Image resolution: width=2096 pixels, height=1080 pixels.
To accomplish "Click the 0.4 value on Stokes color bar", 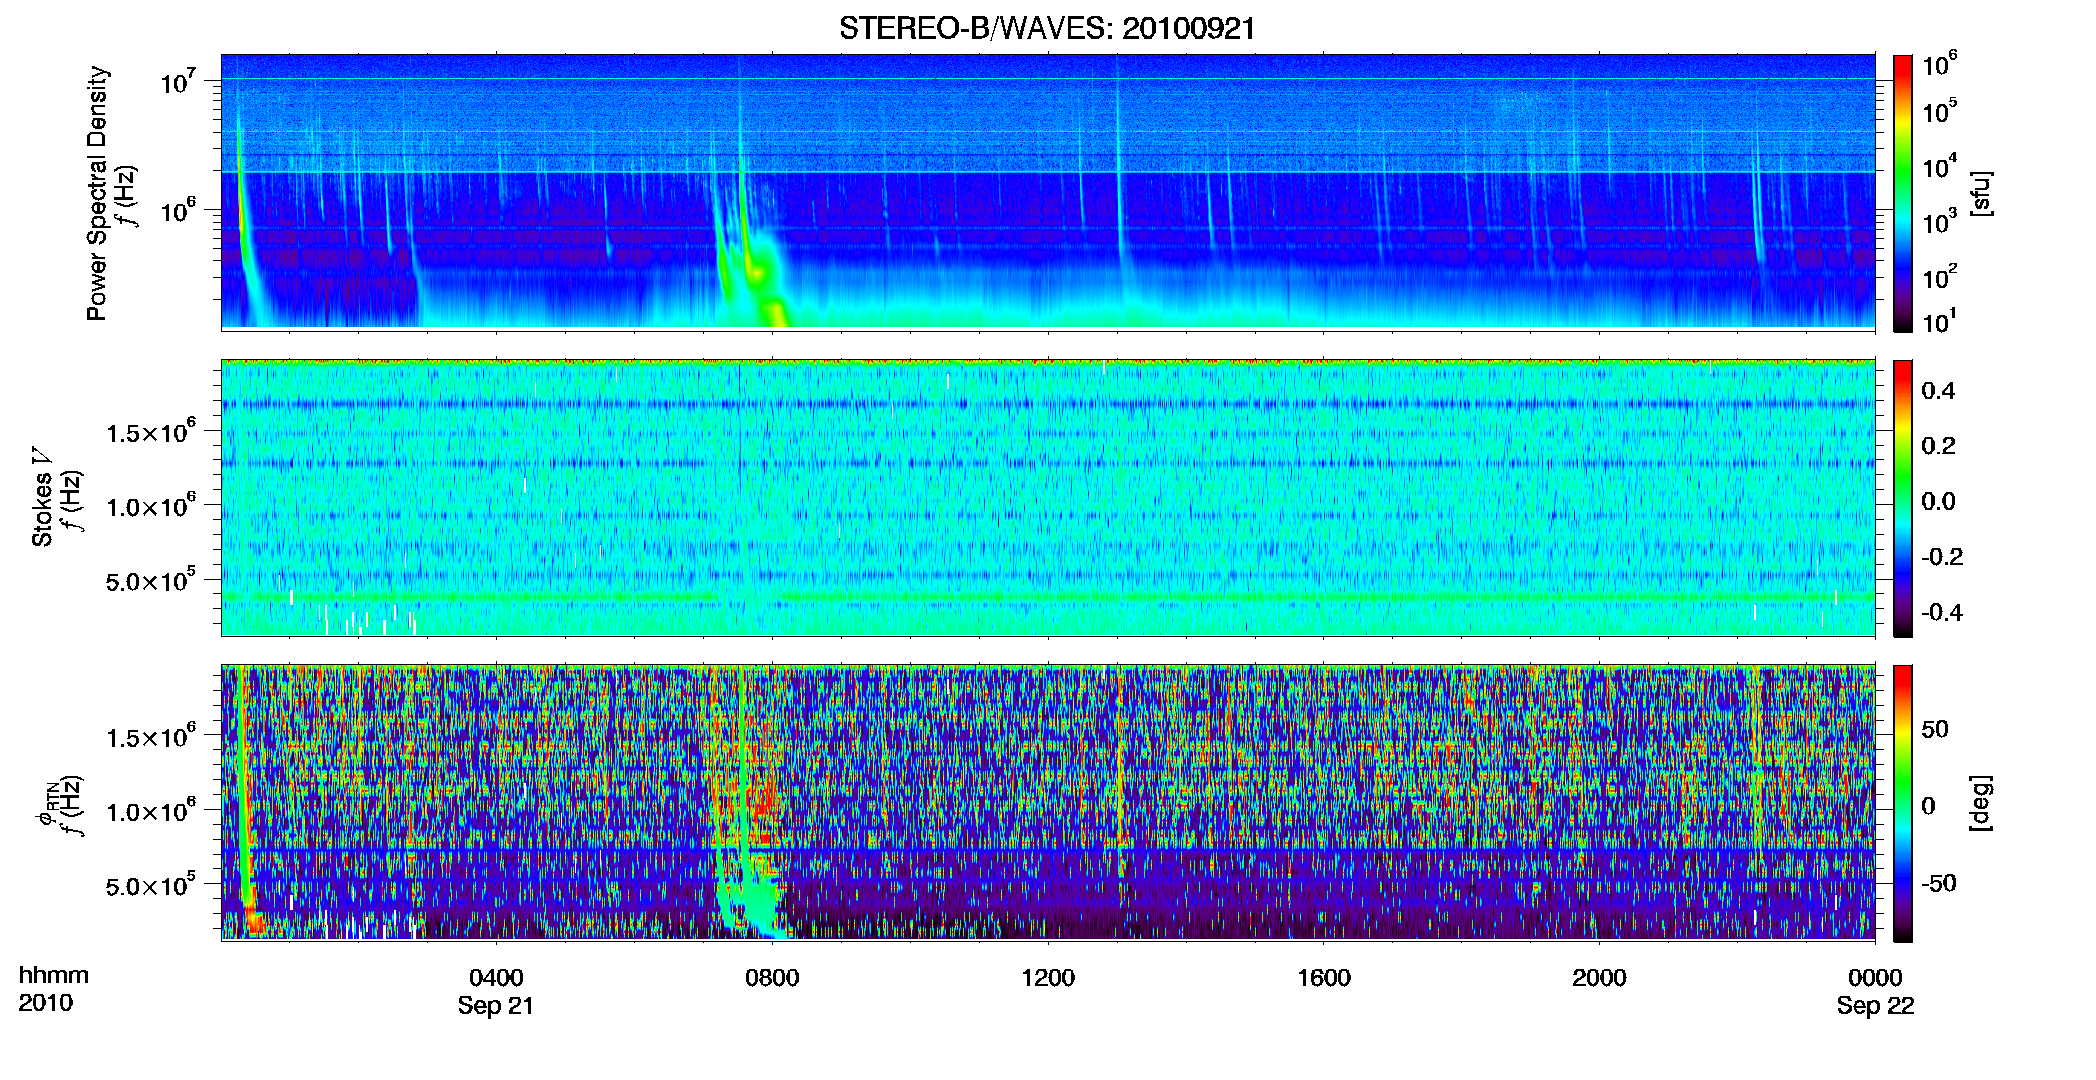I will [1938, 391].
